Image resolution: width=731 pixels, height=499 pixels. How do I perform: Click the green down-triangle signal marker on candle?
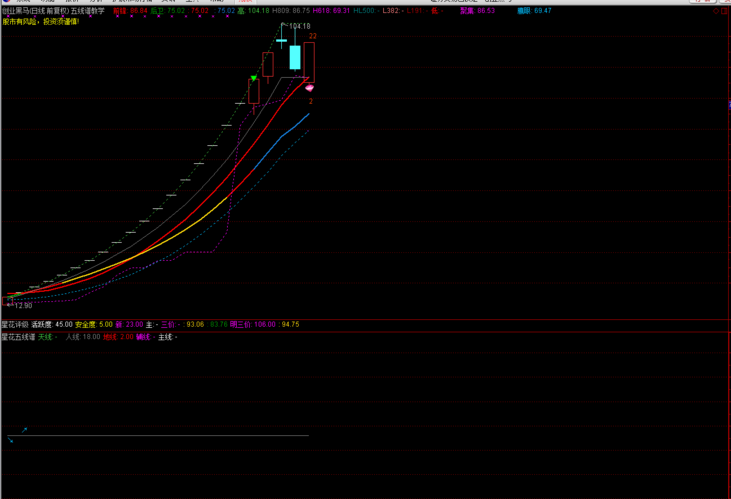click(x=254, y=78)
